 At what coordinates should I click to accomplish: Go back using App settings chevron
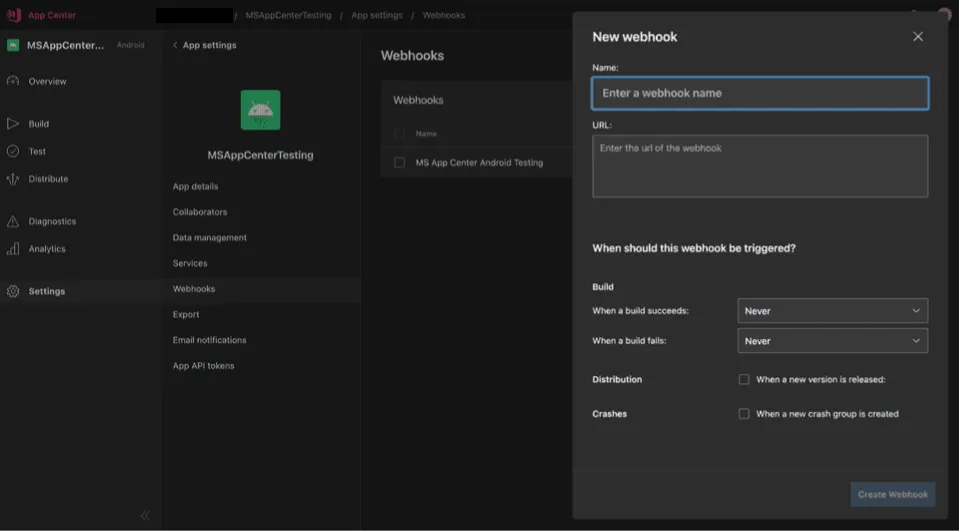click(175, 45)
